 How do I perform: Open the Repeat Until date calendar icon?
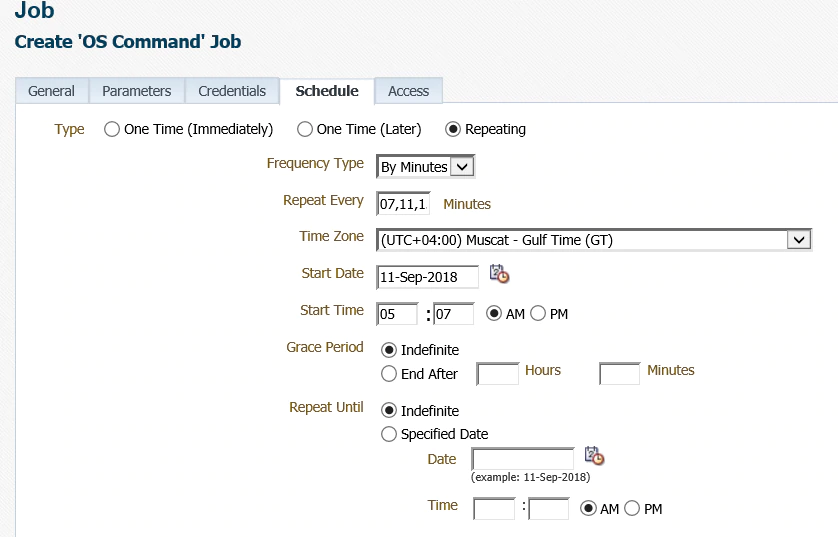[595, 456]
